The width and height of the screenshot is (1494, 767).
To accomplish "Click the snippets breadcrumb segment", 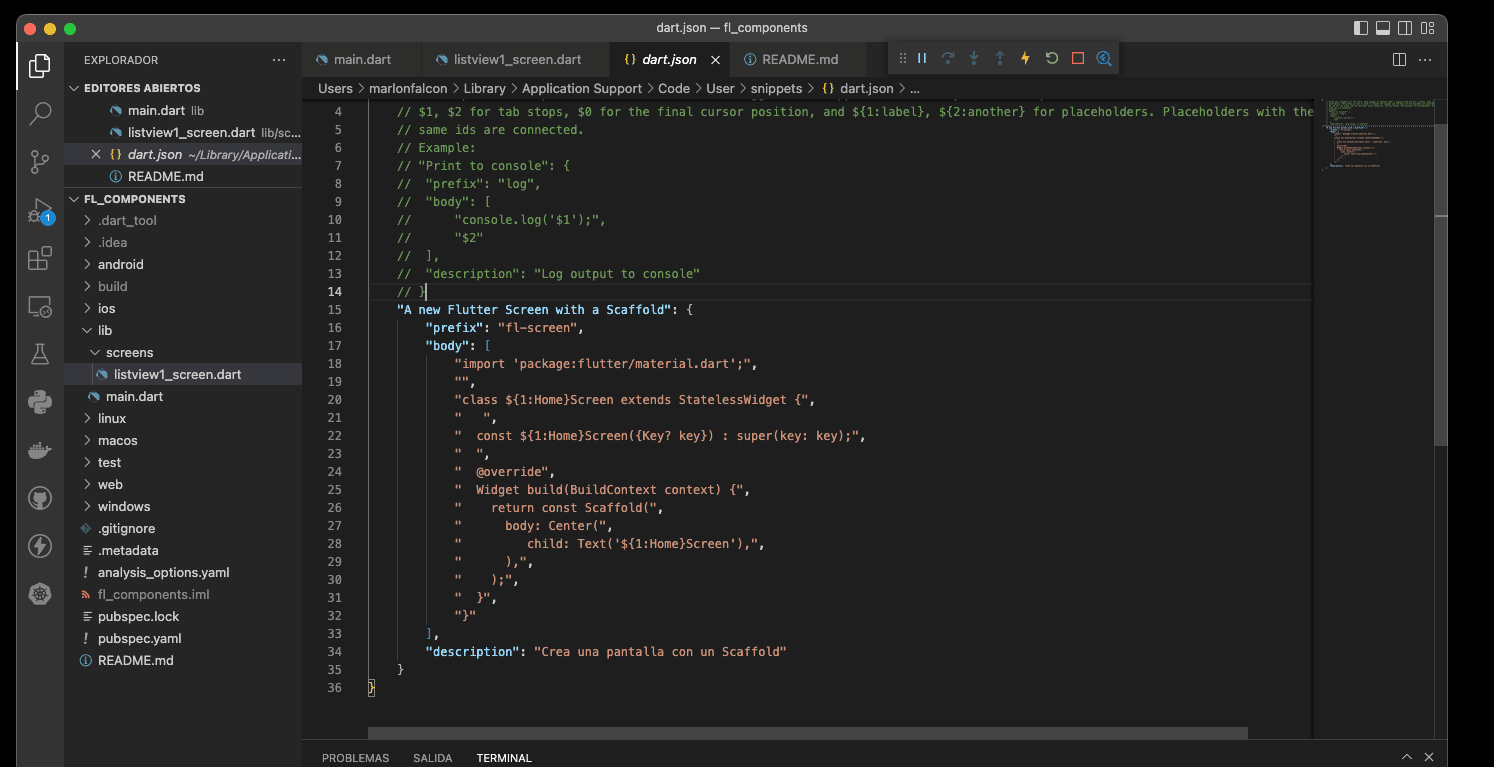I will (x=777, y=88).
